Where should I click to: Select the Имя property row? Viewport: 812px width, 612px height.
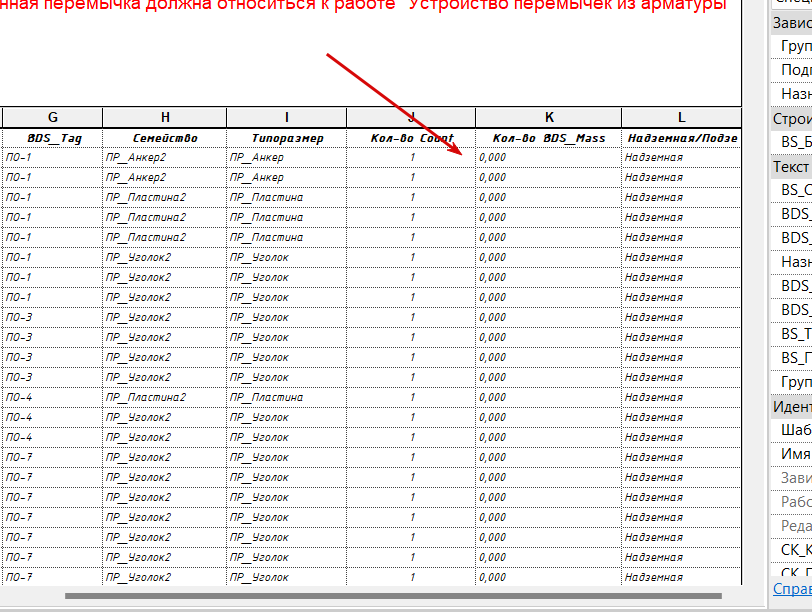click(791, 454)
